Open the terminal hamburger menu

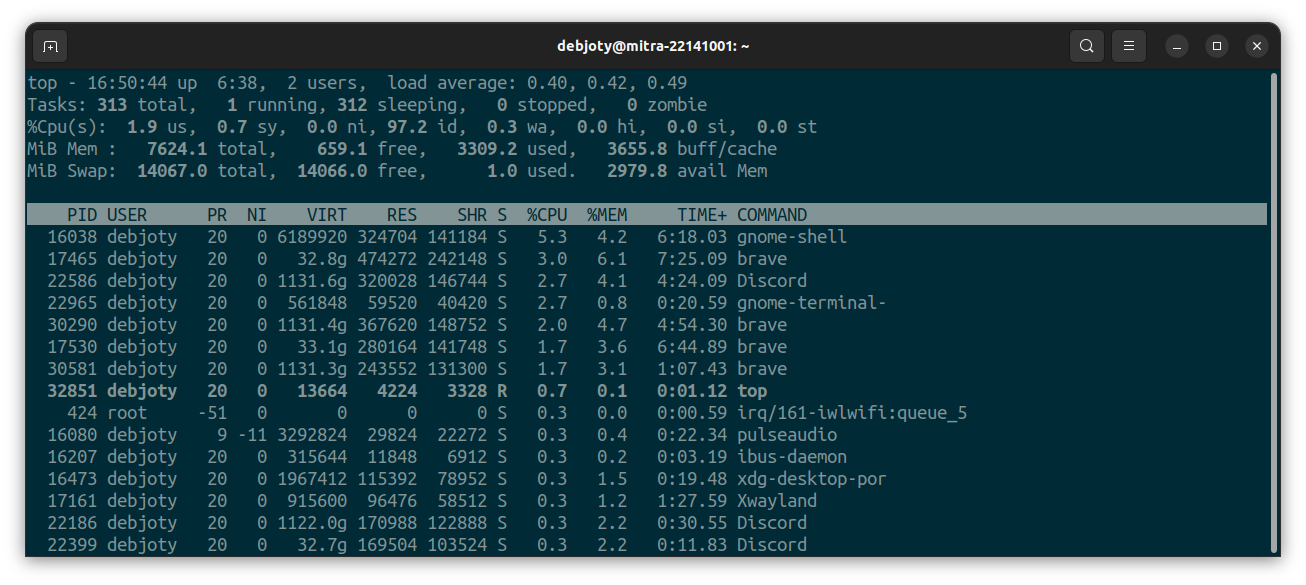[1128, 46]
